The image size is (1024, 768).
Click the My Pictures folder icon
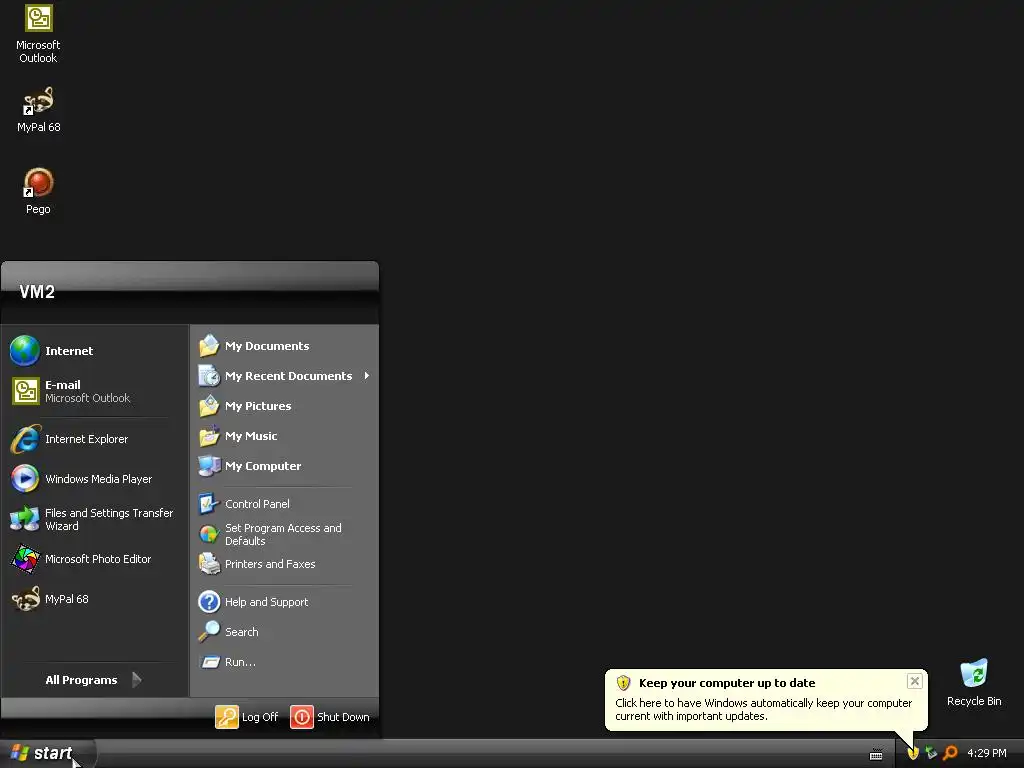(209, 406)
